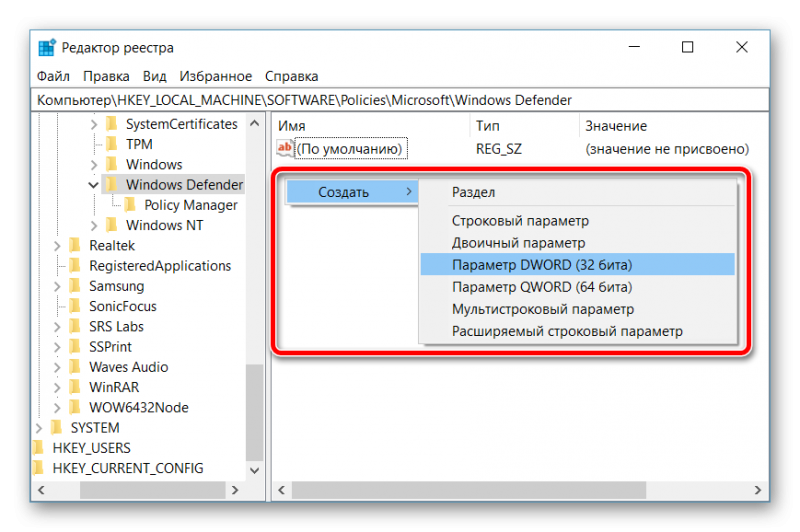Image resolution: width=800 pixels, height=532 pixels.
Task: Click the Policy Manager folder icon
Action: tap(130, 205)
